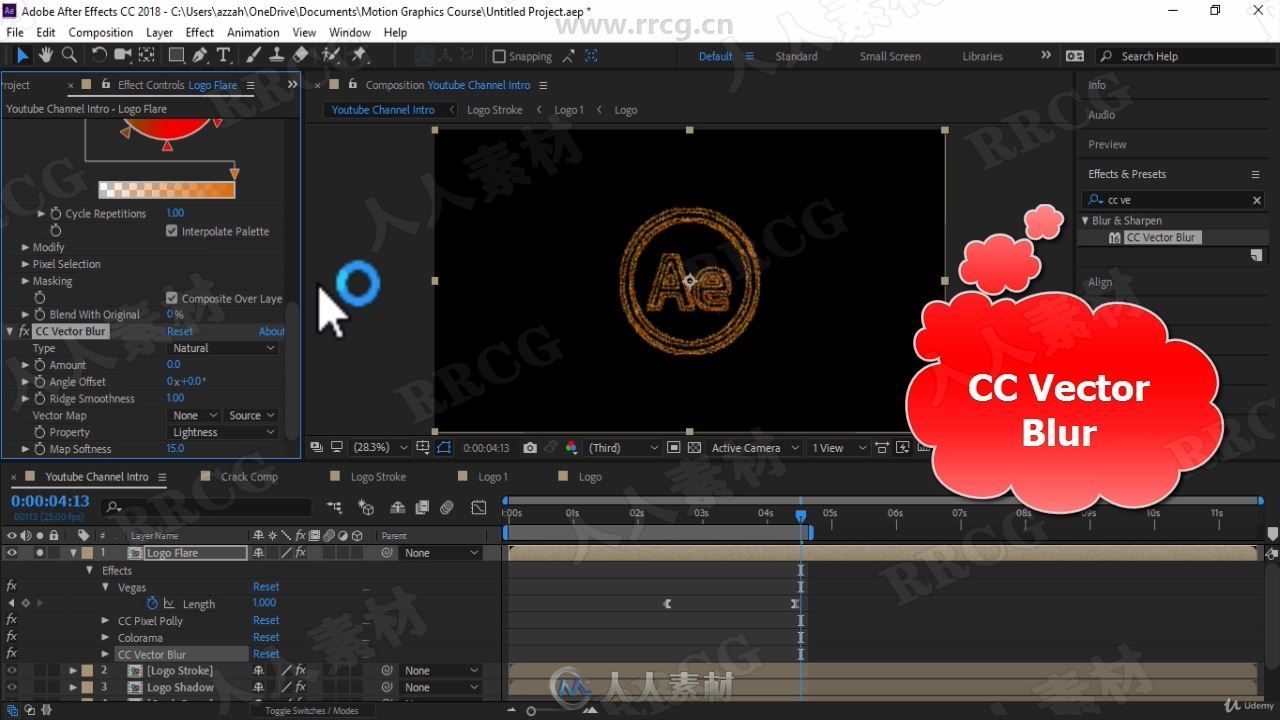Toggle mask and shape path visibility

point(444,448)
